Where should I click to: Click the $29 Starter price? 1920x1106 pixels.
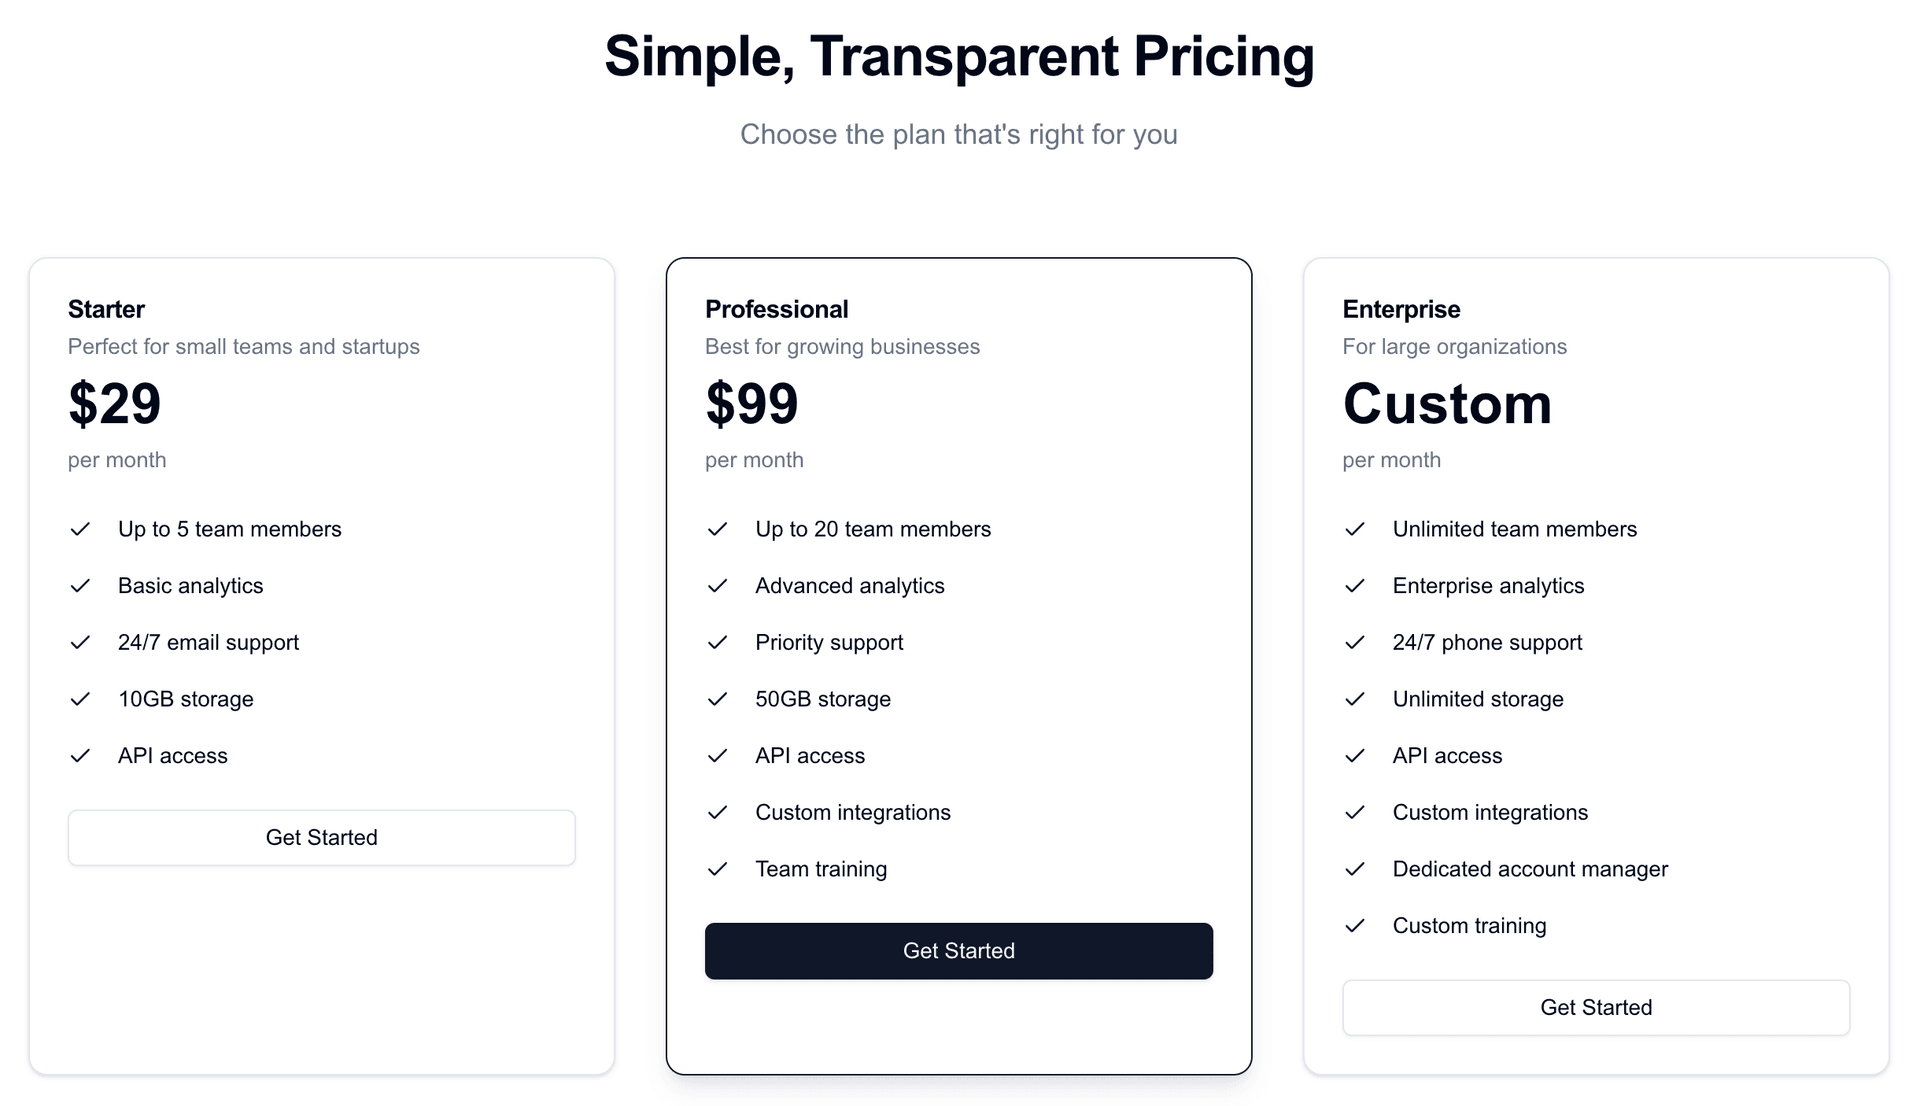[x=114, y=404]
